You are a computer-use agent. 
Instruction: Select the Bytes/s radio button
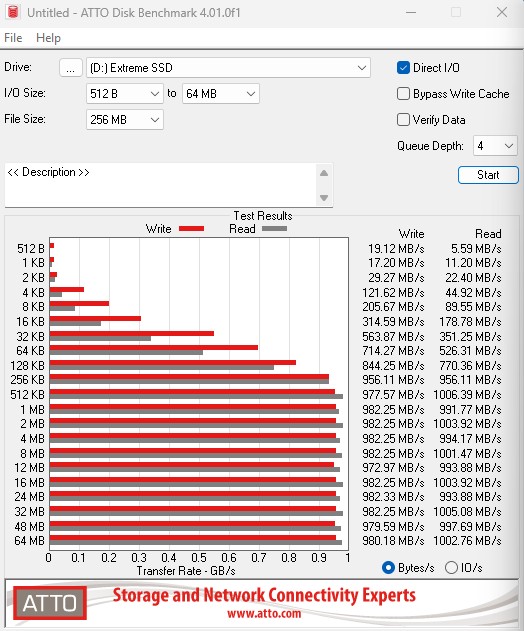point(388,567)
